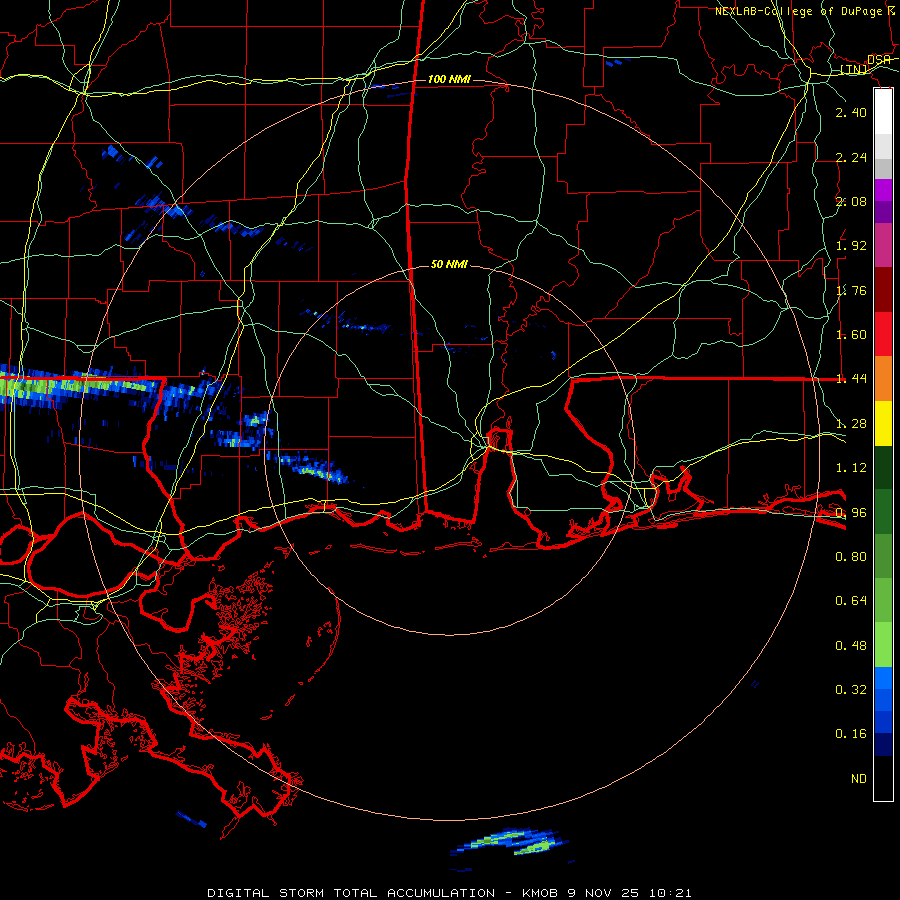Click the 2.24 legend value
The width and height of the screenshot is (900, 900).
[851, 157]
